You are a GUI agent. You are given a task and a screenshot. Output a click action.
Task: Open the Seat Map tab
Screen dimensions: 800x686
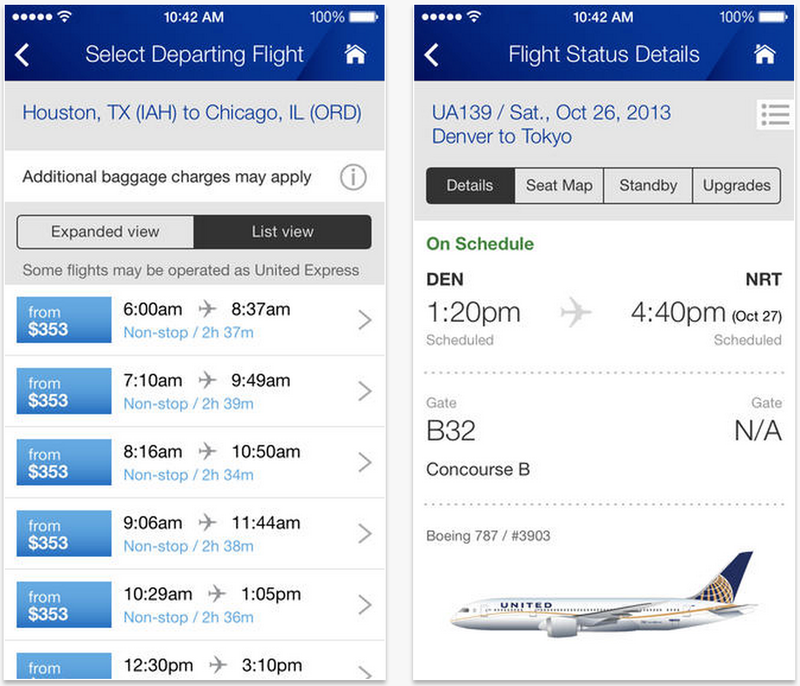coord(559,186)
